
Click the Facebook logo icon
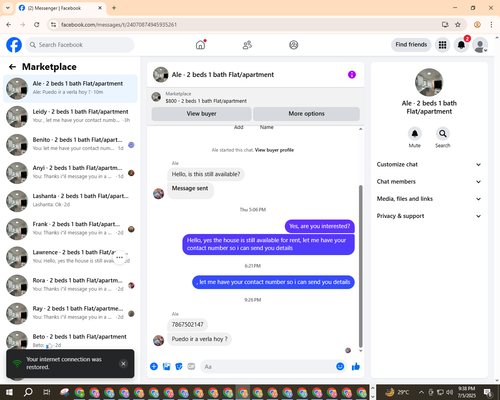(14, 45)
